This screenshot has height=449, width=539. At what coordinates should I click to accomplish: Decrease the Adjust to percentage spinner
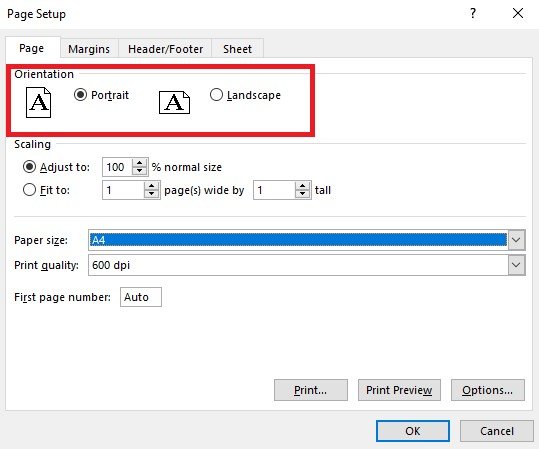[140, 171]
